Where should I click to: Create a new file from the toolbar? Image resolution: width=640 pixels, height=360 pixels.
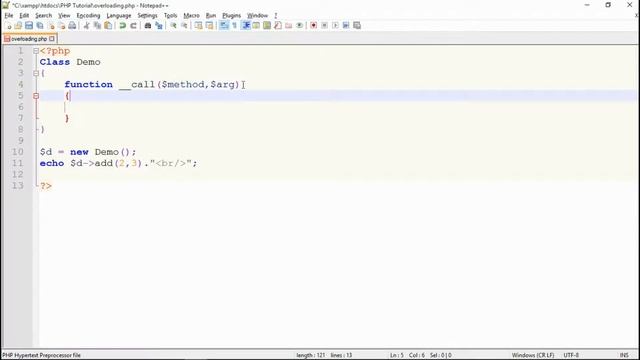9,25
